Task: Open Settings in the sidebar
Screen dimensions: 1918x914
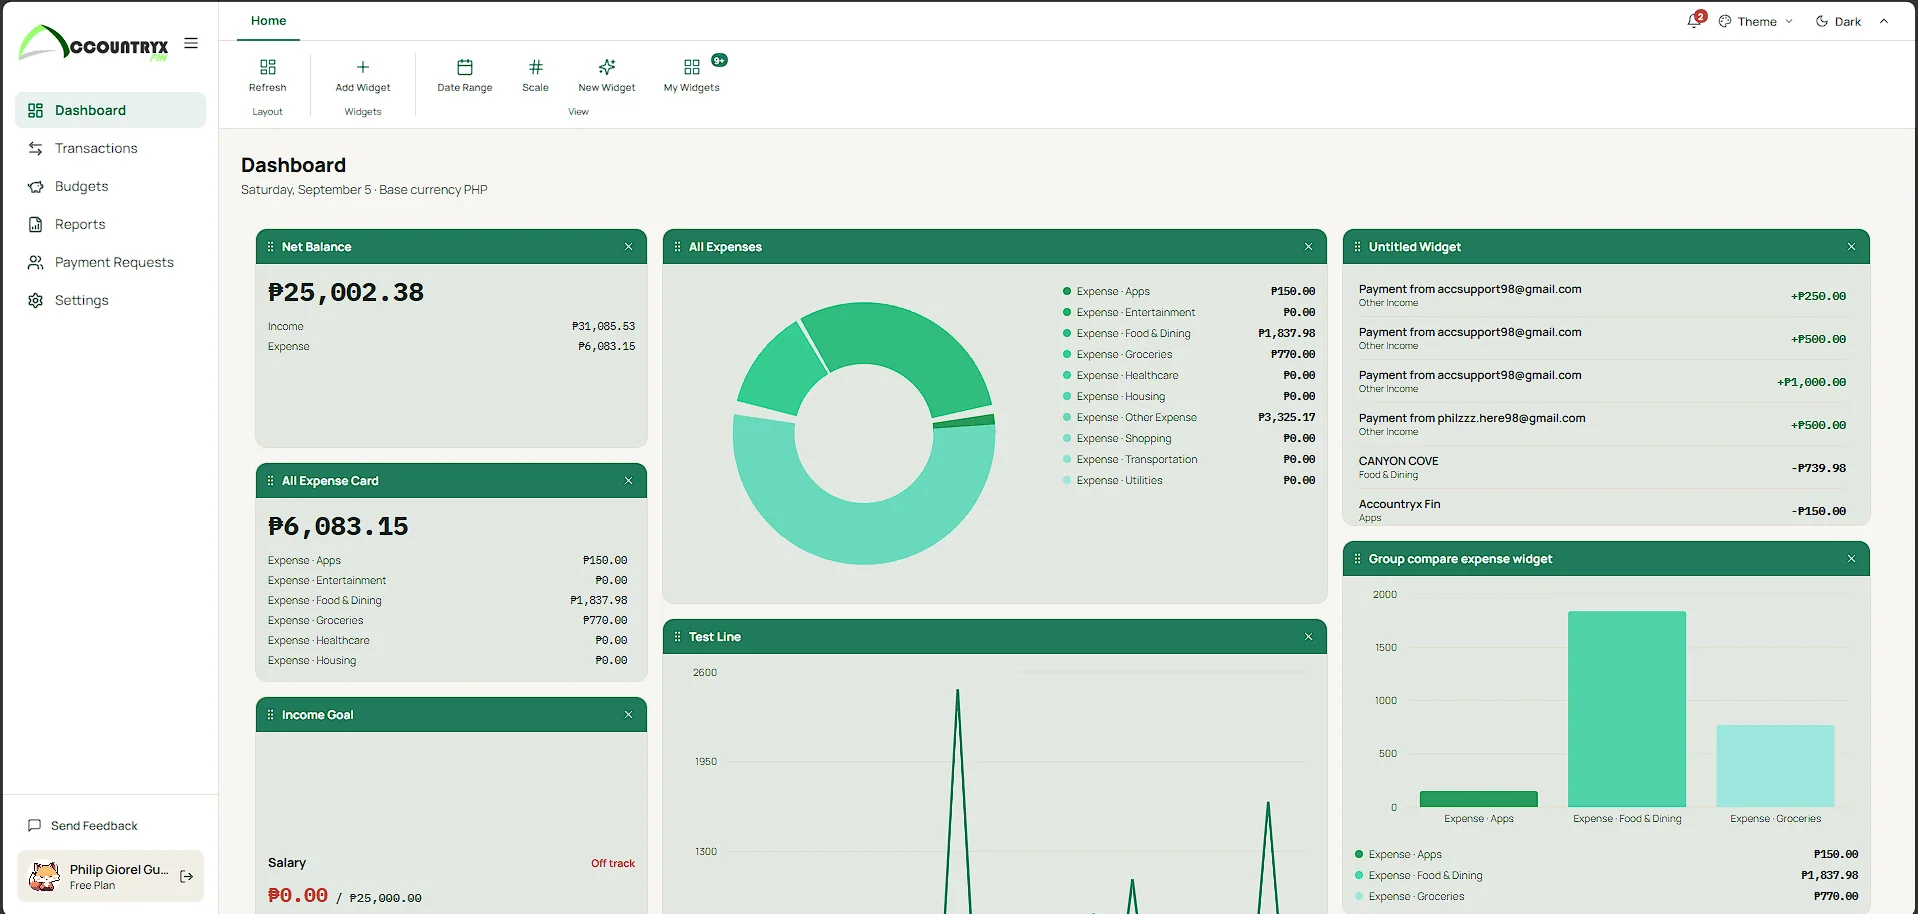Action: [110, 300]
